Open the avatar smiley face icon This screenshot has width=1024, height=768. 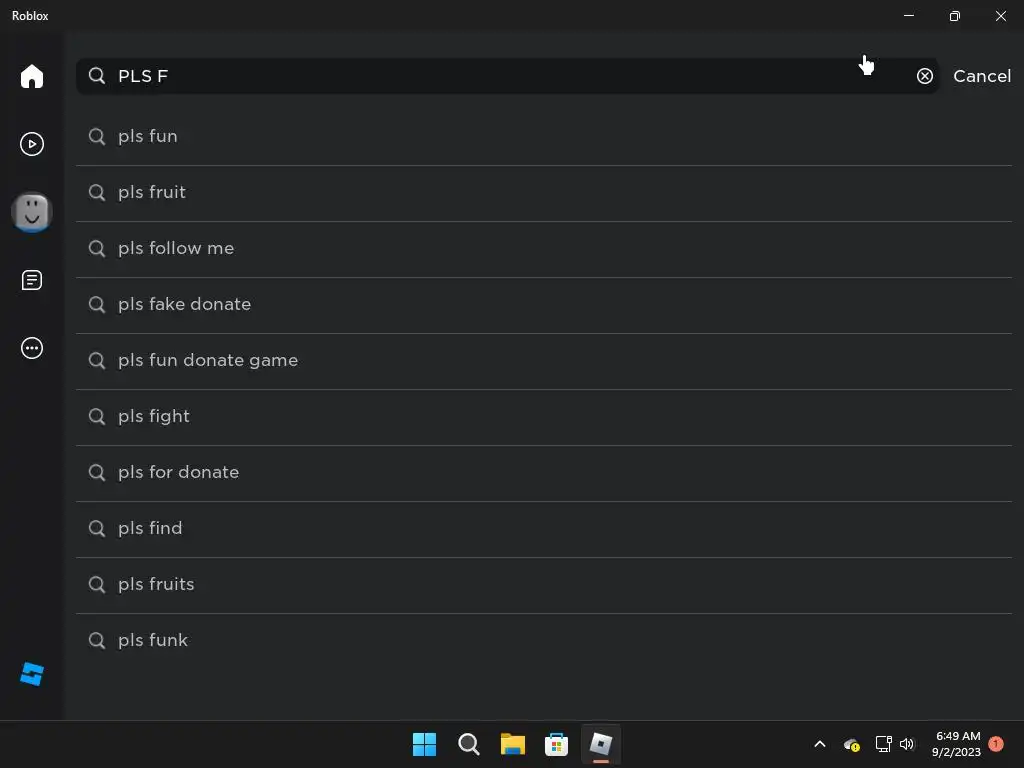[31, 212]
